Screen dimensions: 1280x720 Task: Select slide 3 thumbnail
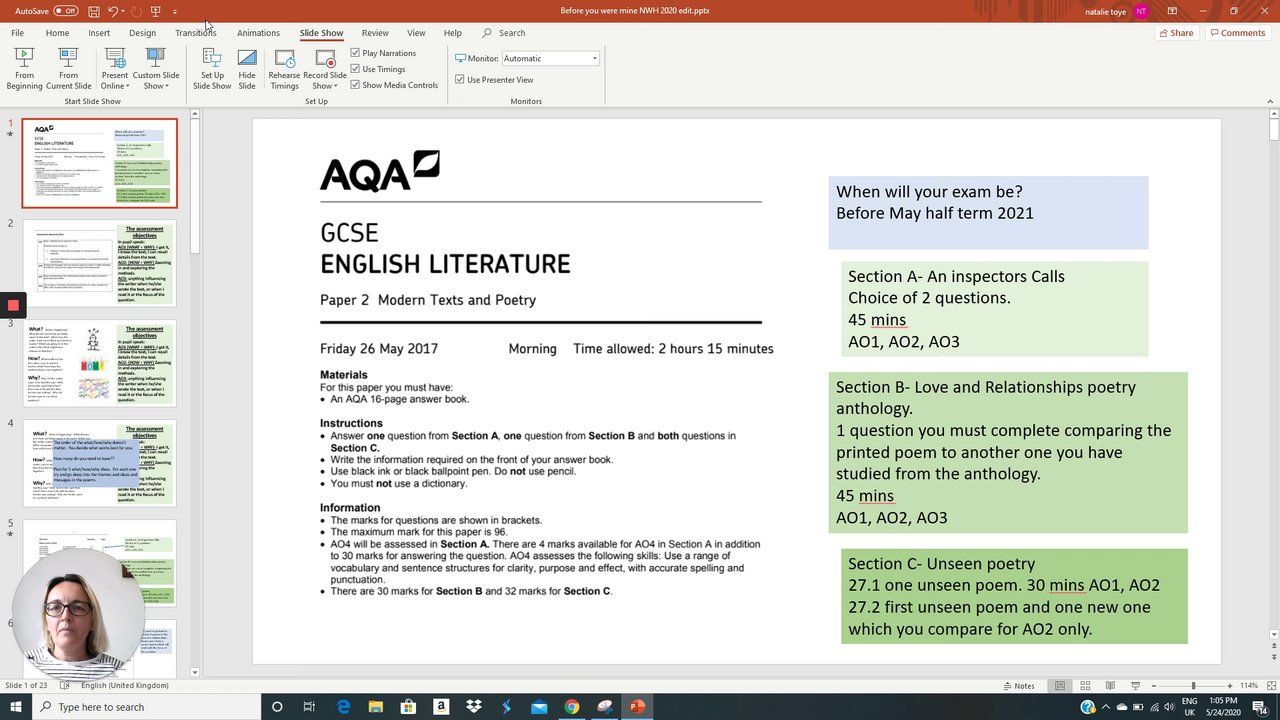[99, 363]
